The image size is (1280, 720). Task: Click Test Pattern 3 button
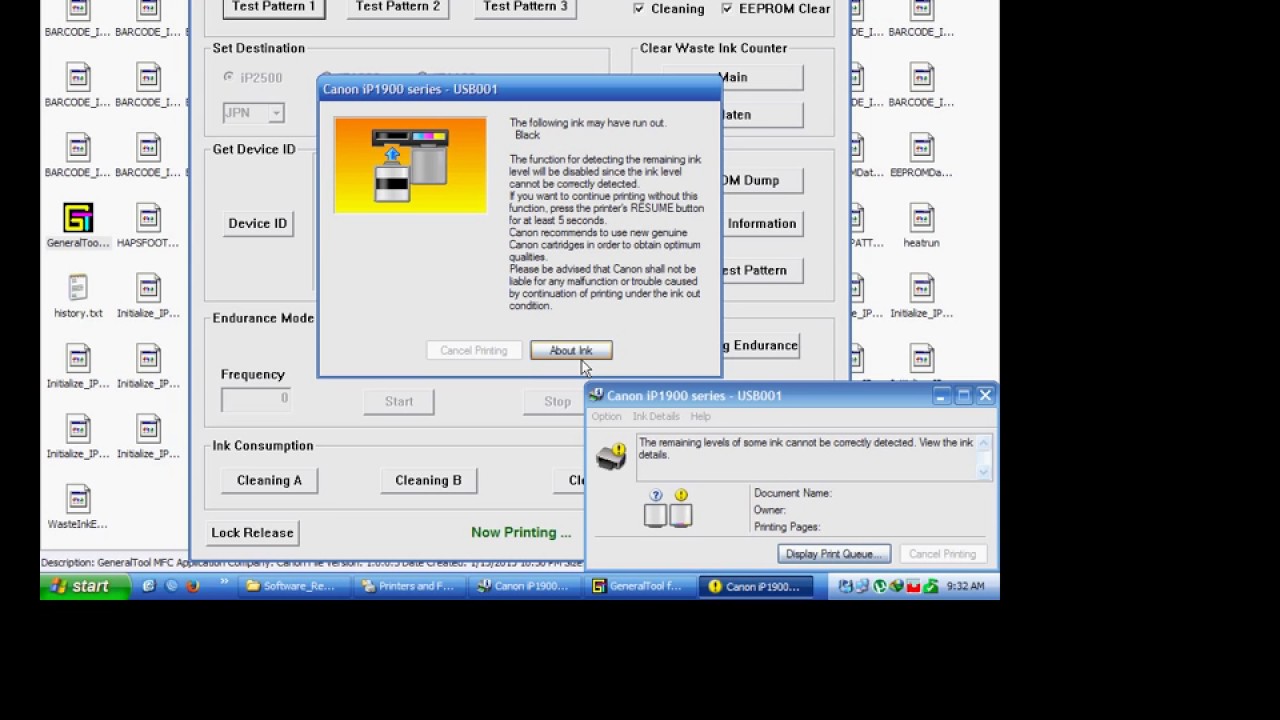pos(525,7)
